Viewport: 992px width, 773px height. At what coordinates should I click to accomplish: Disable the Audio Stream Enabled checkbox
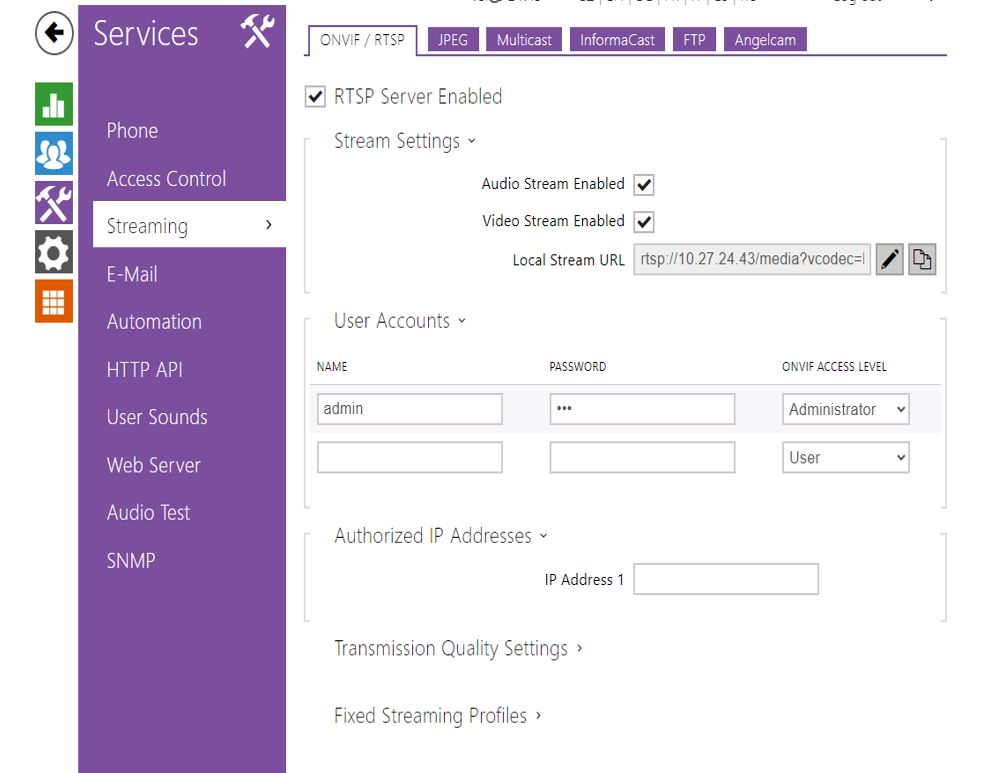coord(644,185)
